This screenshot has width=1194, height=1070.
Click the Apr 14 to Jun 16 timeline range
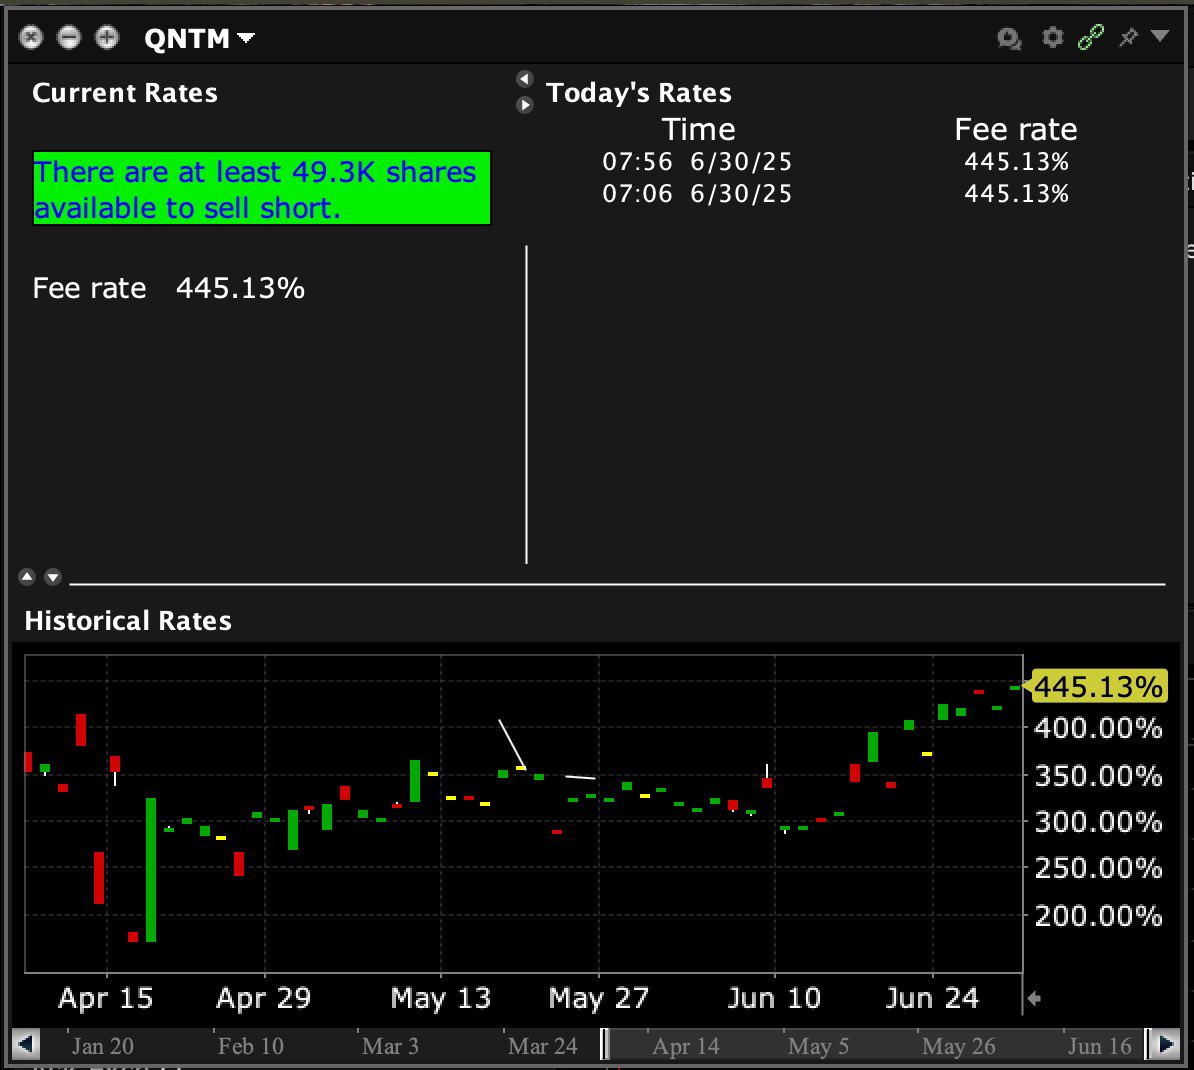click(x=876, y=1045)
